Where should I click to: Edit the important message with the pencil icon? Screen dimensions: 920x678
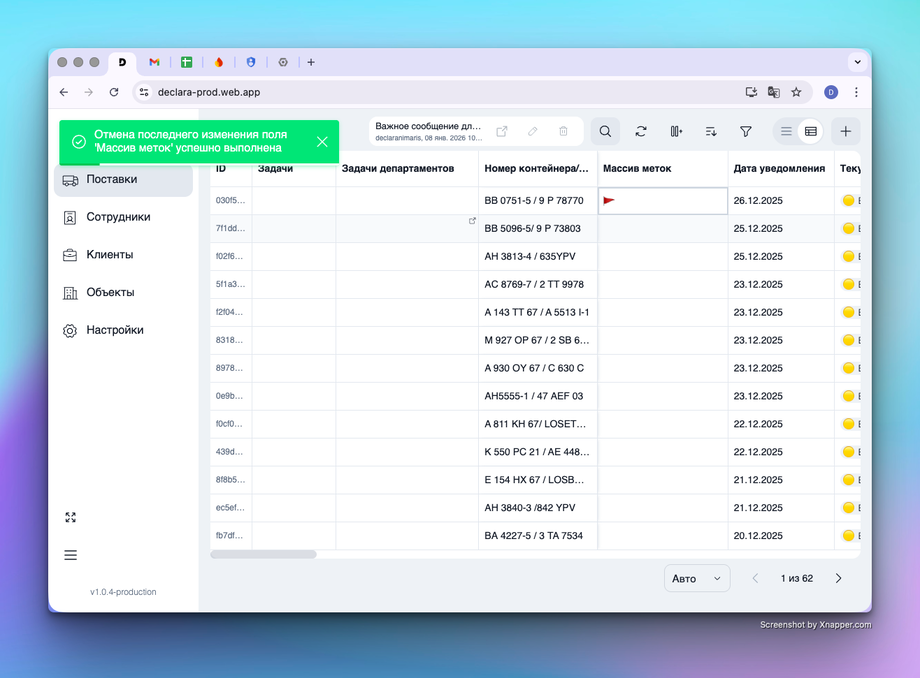tap(533, 131)
